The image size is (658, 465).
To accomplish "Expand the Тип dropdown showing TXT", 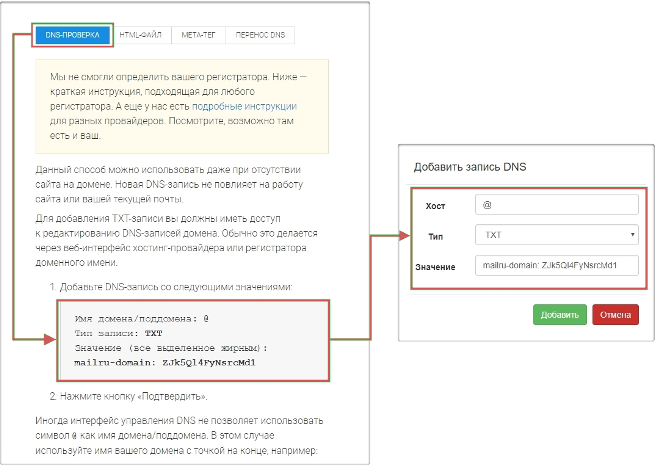I will (x=557, y=235).
